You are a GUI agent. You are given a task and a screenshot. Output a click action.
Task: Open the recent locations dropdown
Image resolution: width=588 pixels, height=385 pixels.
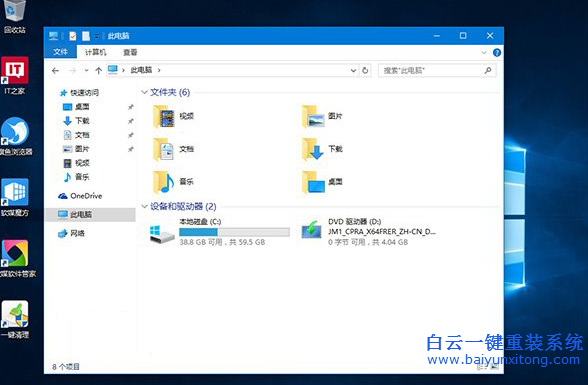[86, 70]
